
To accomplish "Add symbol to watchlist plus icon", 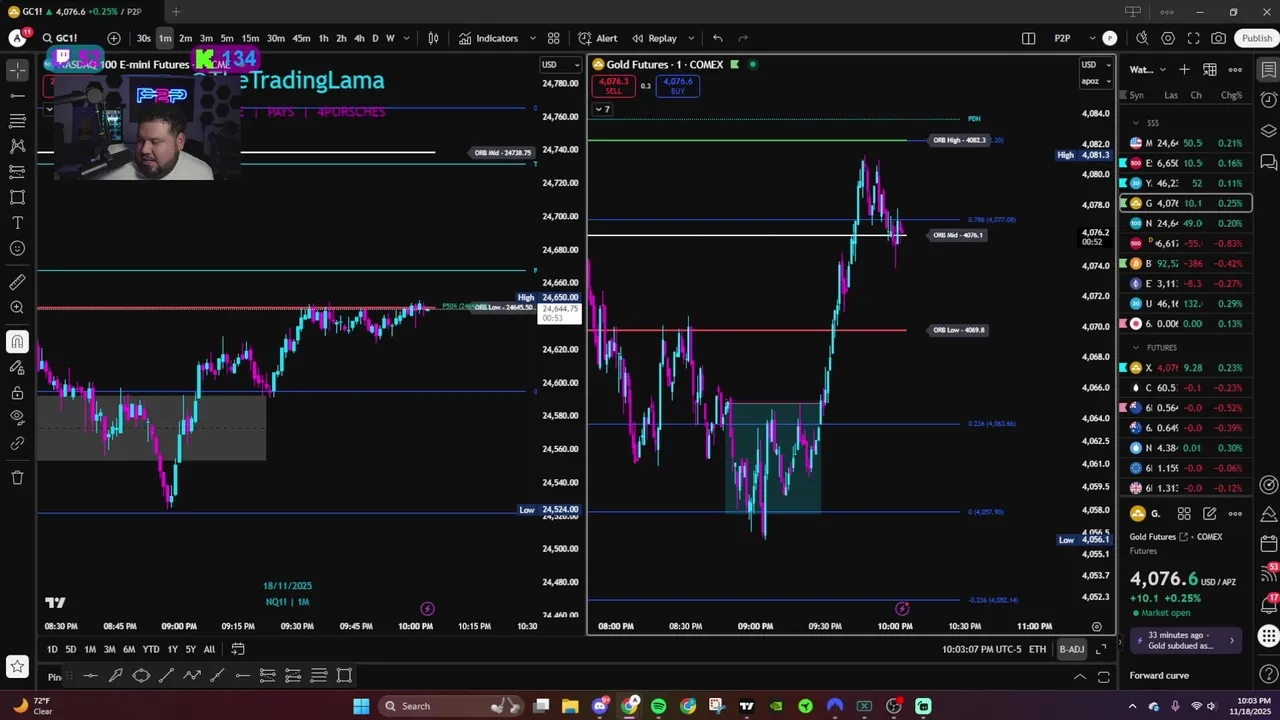I will (x=1184, y=69).
